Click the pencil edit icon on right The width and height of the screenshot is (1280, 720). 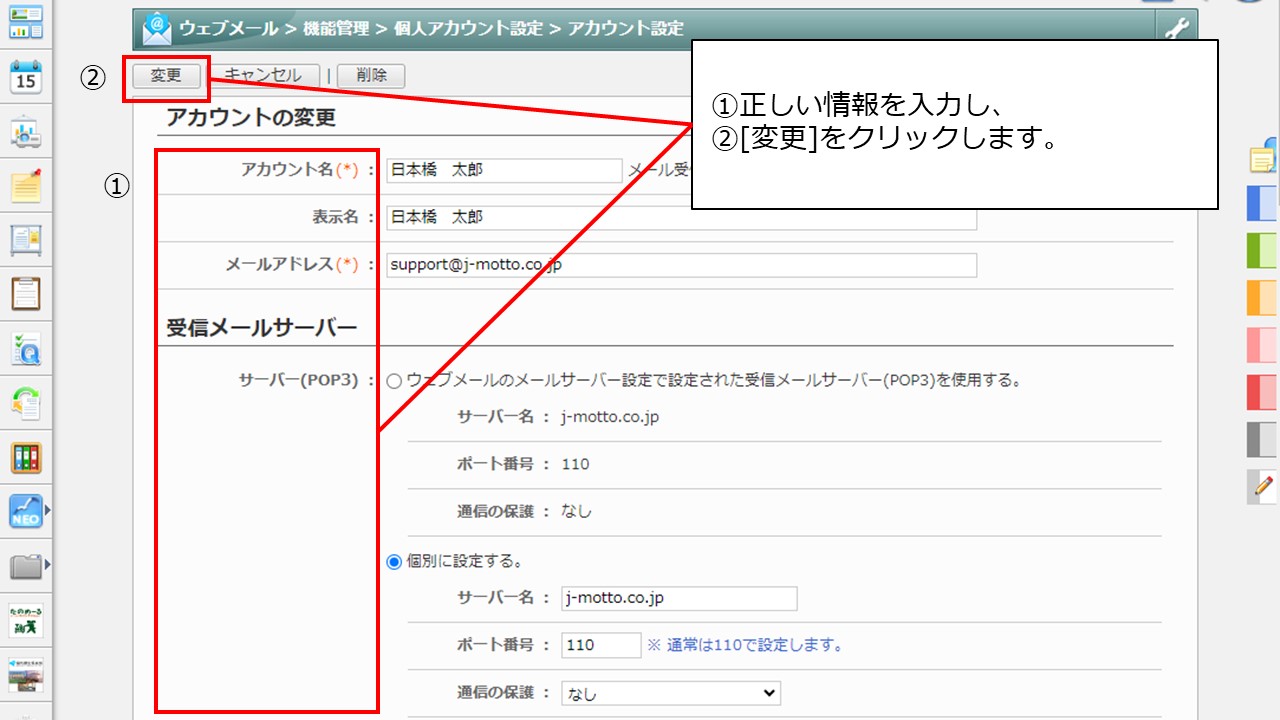(x=1262, y=486)
